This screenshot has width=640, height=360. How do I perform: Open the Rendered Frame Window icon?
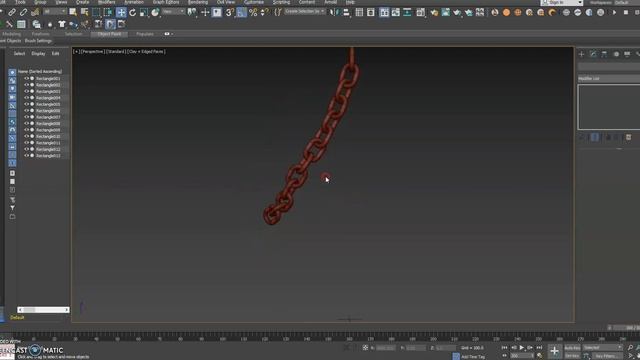446,13
